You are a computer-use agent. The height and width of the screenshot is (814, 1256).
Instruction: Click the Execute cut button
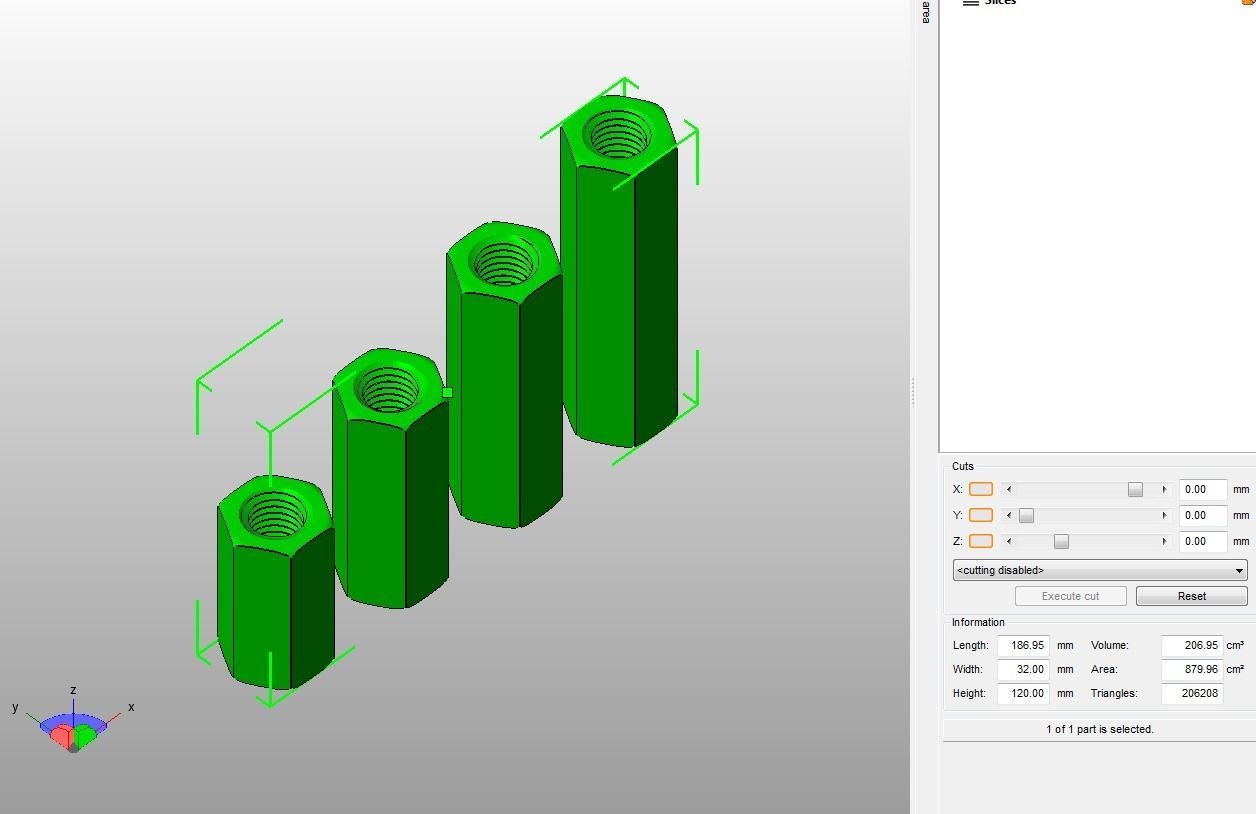tap(1070, 596)
